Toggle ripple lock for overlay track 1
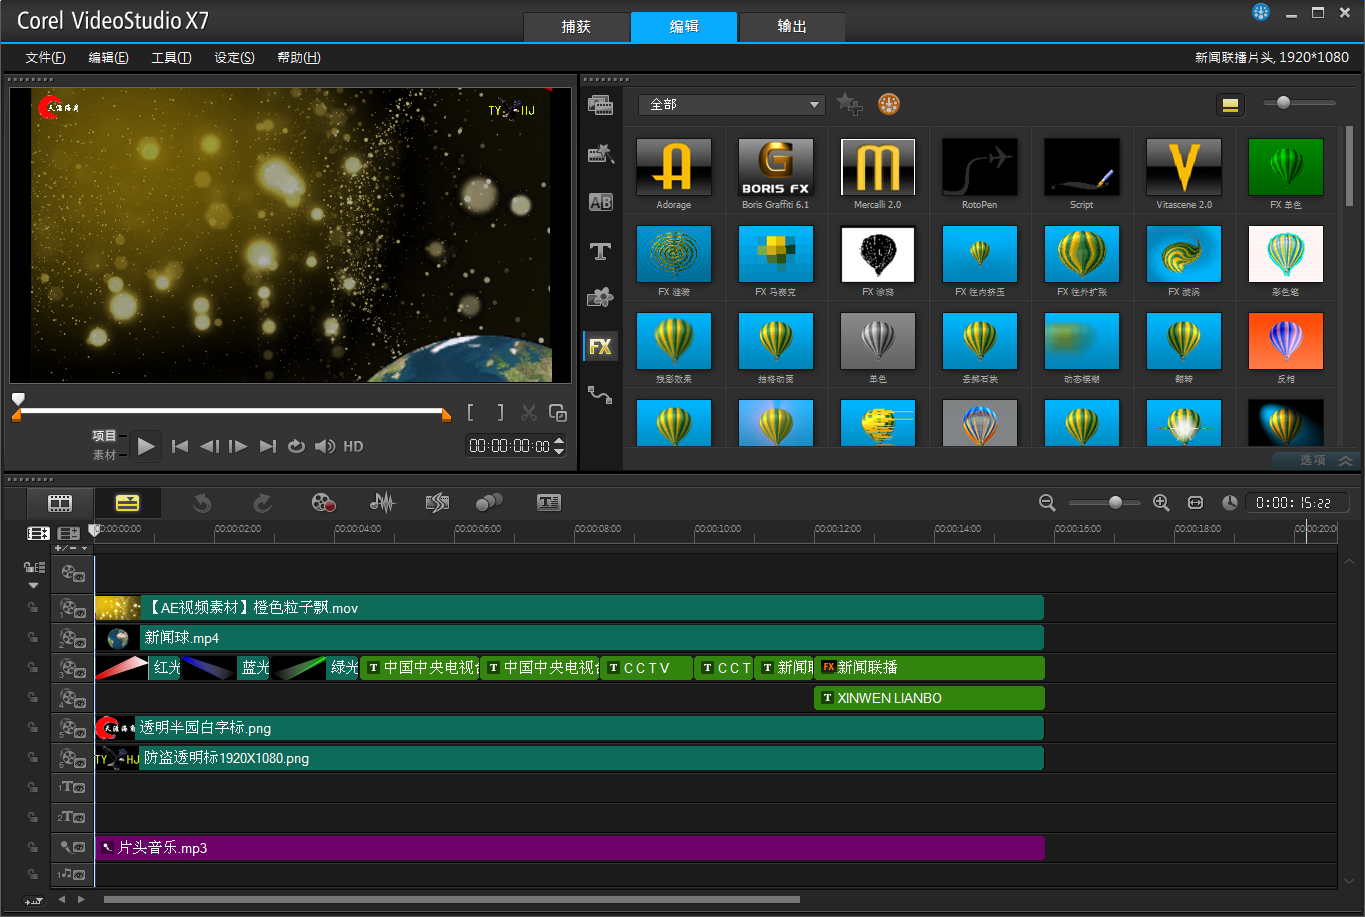 32,608
